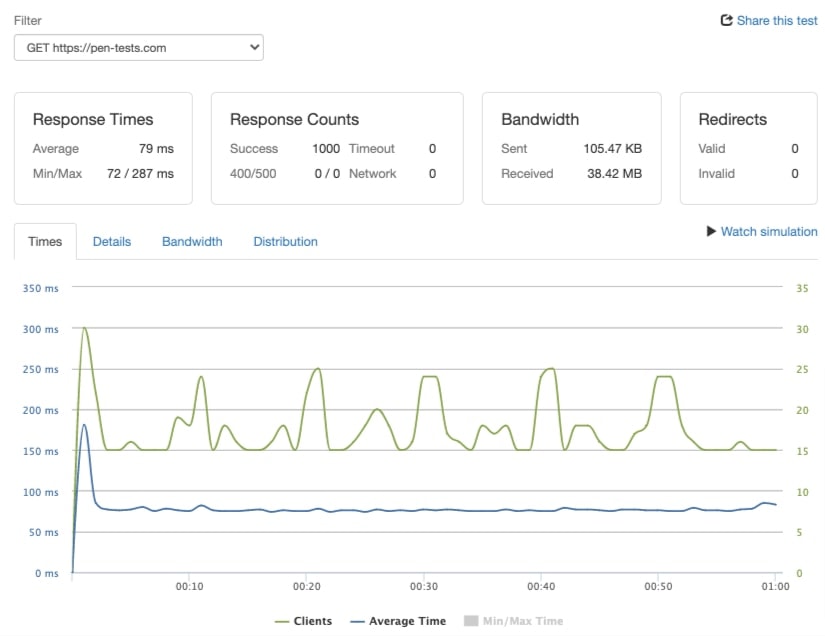Open the Bandwidth tab
The height and width of the screenshot is (636, 825).
(x=192, y=241)
